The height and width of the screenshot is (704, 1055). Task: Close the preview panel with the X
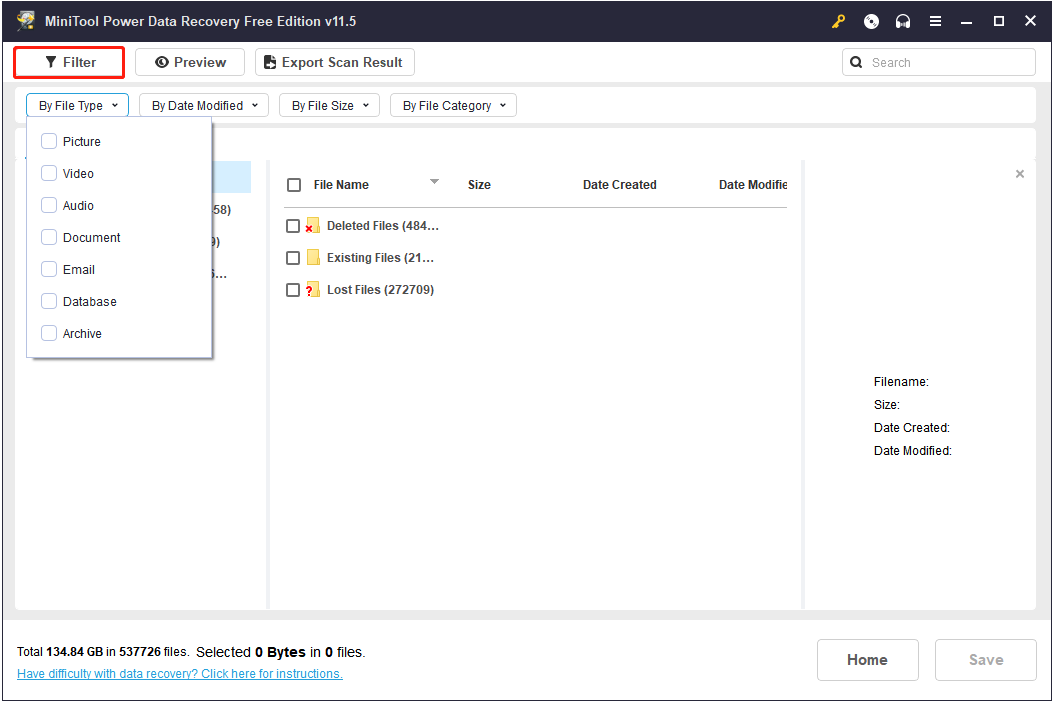(x=1020, y=174)
